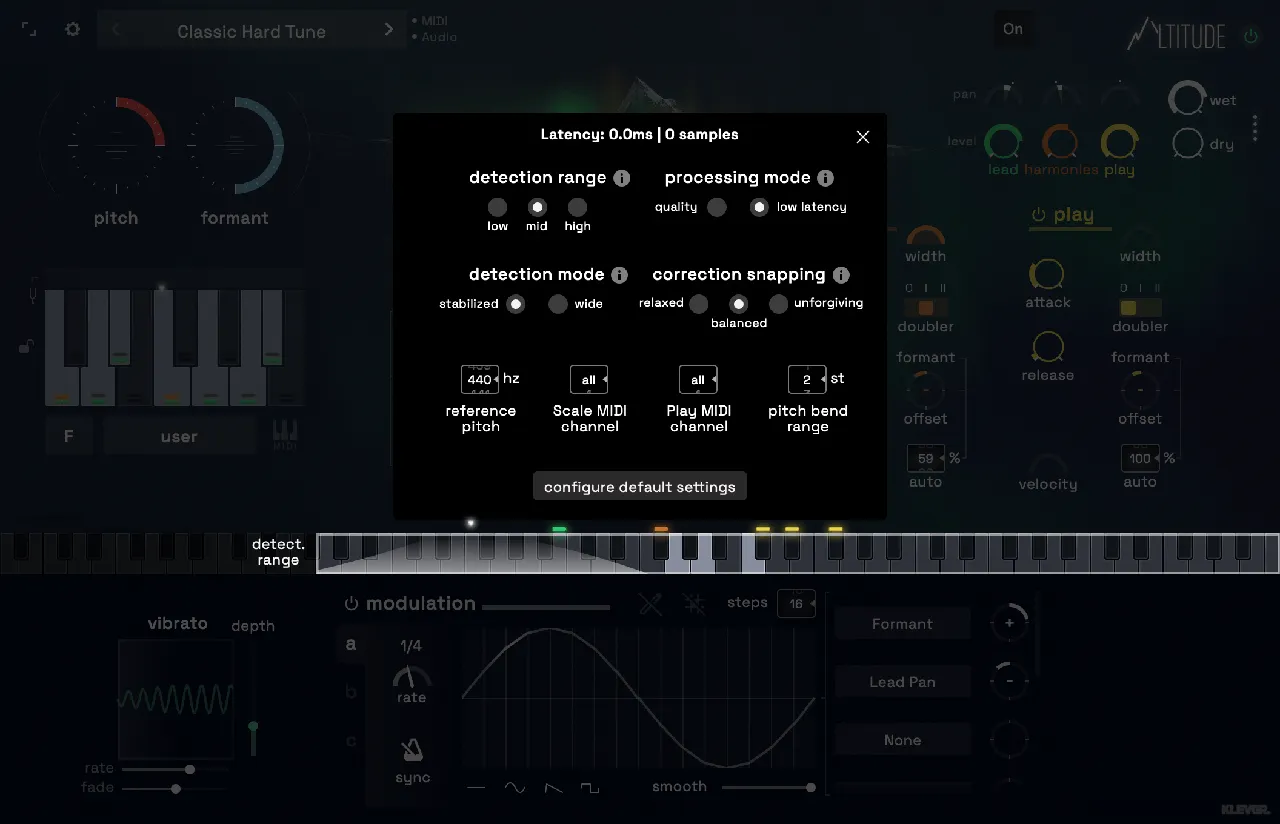Show the detection mode info icon
Image resolution: width=1280 pixels, height=824 pixels.
[x=619, y=275]
